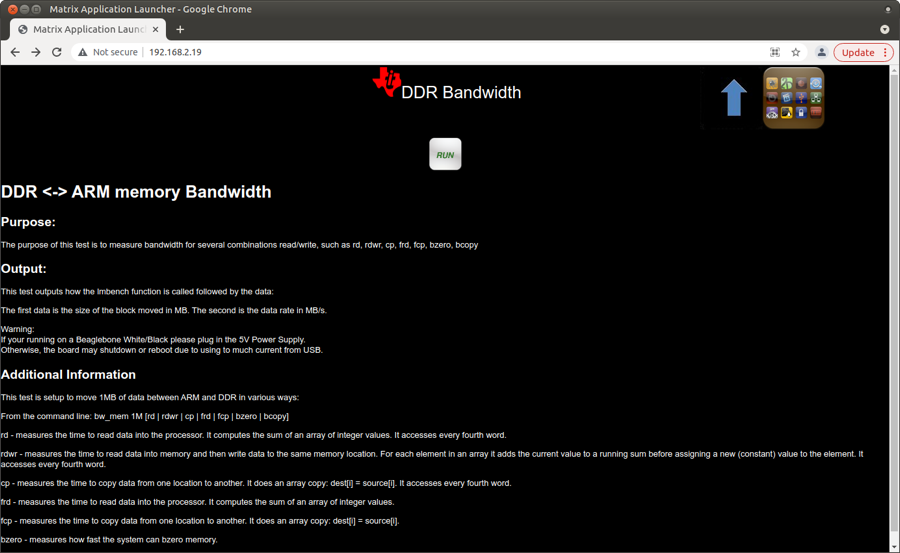900x553 pixels.
Task: Go forward in browser history
Action: 36,52
